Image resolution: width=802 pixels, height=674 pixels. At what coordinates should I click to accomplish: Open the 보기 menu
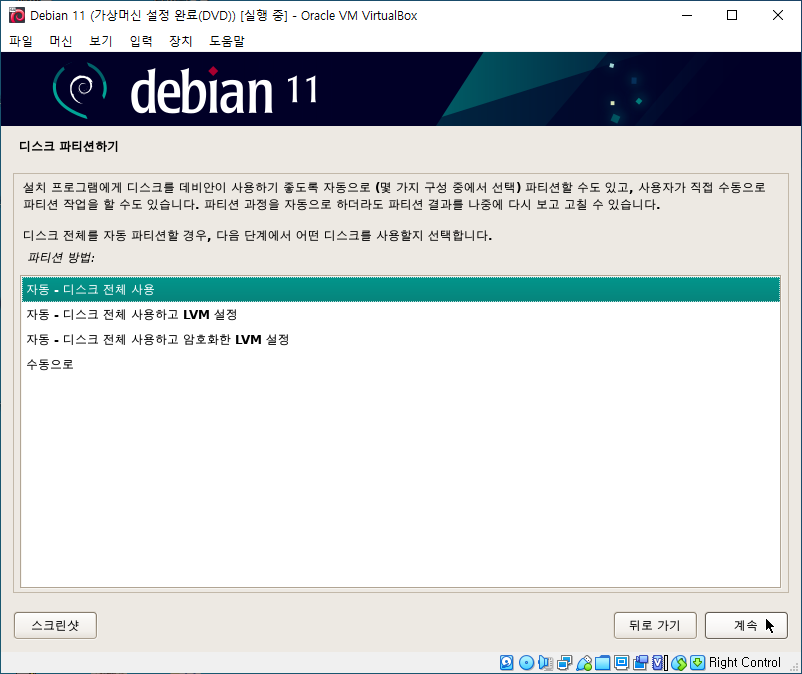click(101, 41)
